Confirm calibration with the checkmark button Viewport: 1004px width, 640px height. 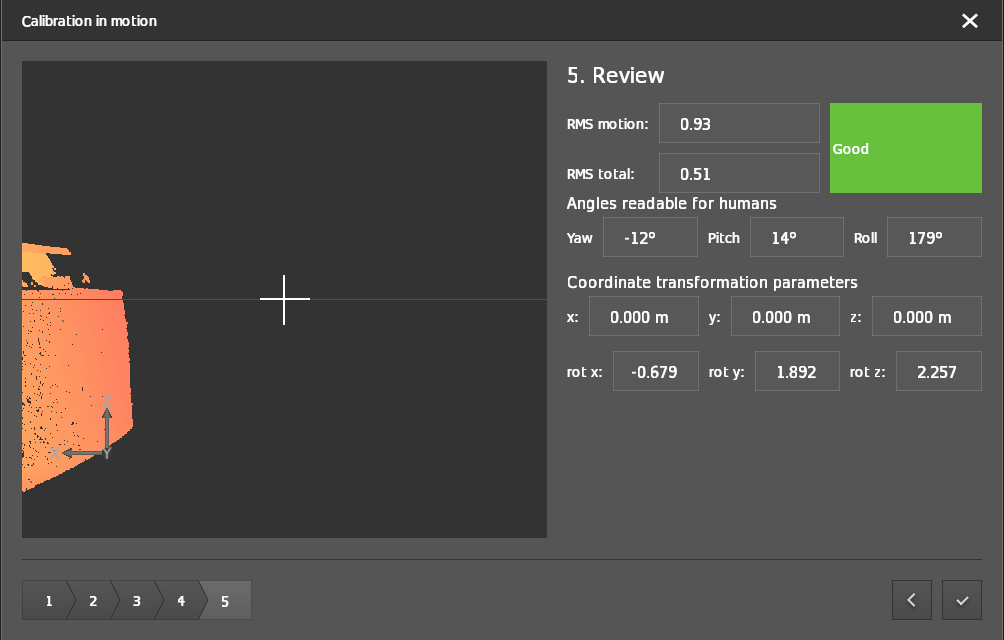coord(962,600)
